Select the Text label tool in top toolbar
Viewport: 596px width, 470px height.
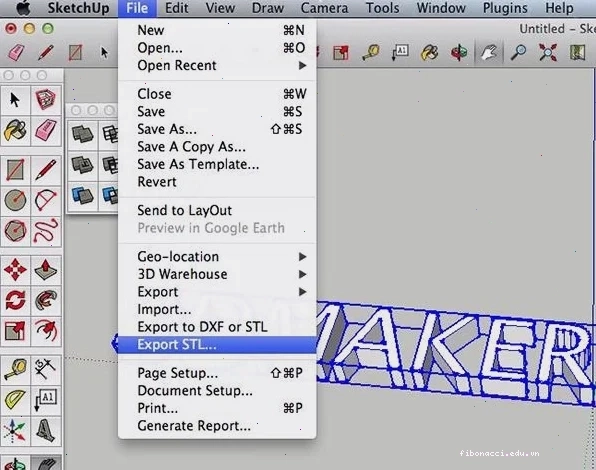pos(400,52)
